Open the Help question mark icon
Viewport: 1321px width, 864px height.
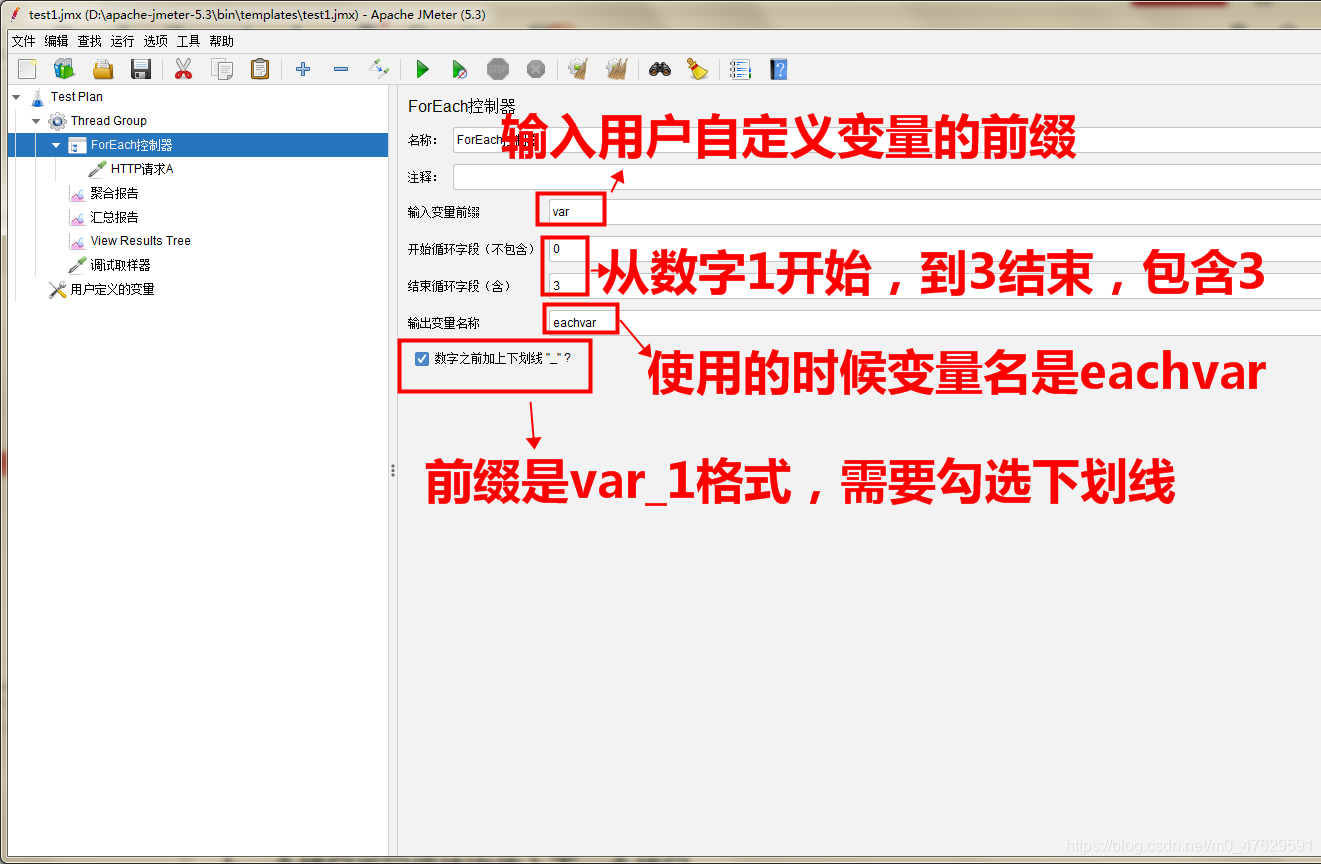(x=779, y=69)
